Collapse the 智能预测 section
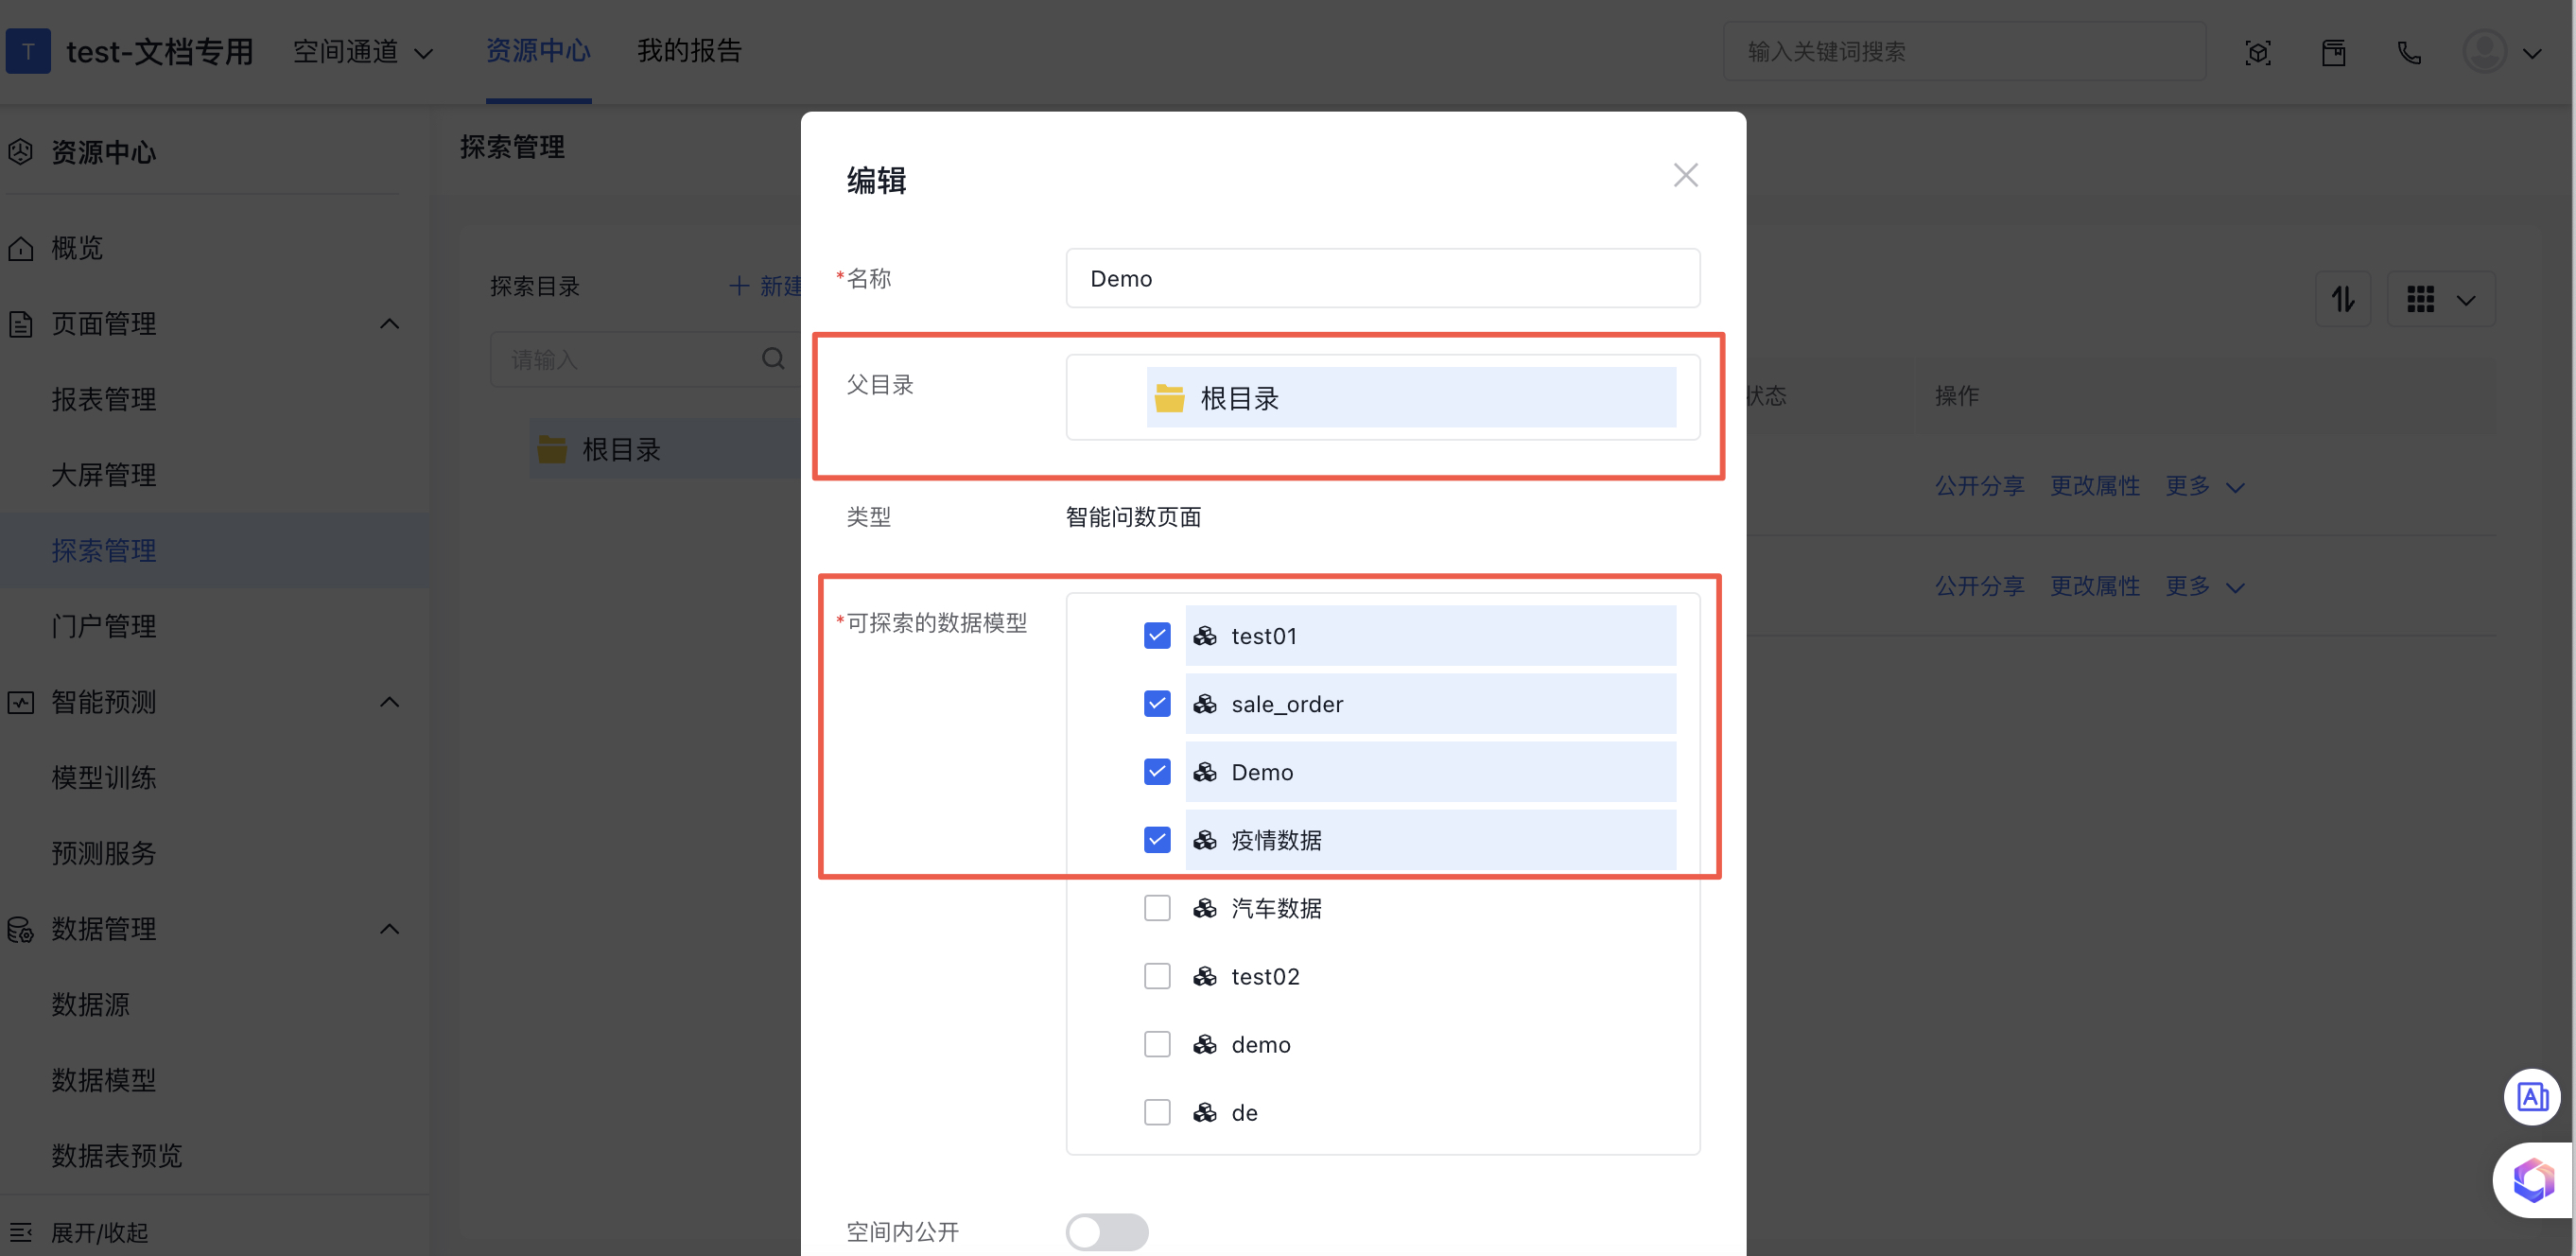The width and height of the screenshot is (2576, 1256). tap(390, 702)
